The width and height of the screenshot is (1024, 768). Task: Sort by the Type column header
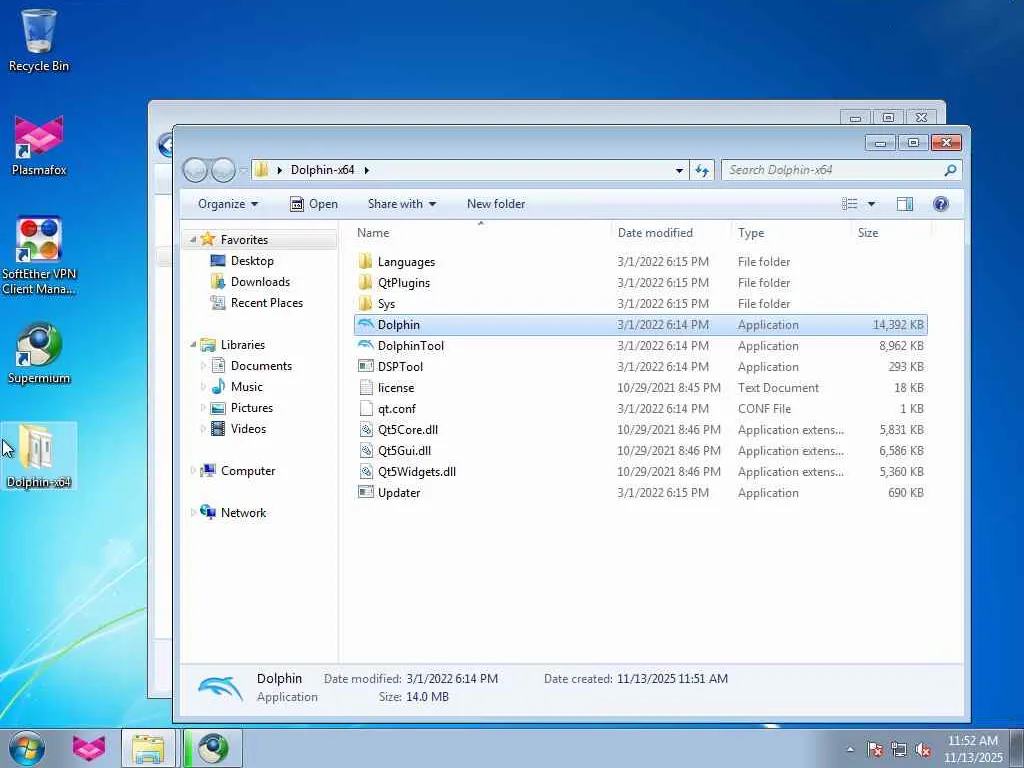792,232
